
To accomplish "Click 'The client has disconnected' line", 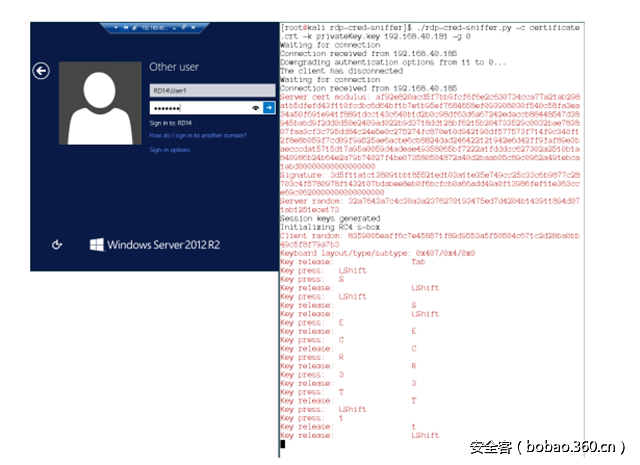I will coord(341,71).
